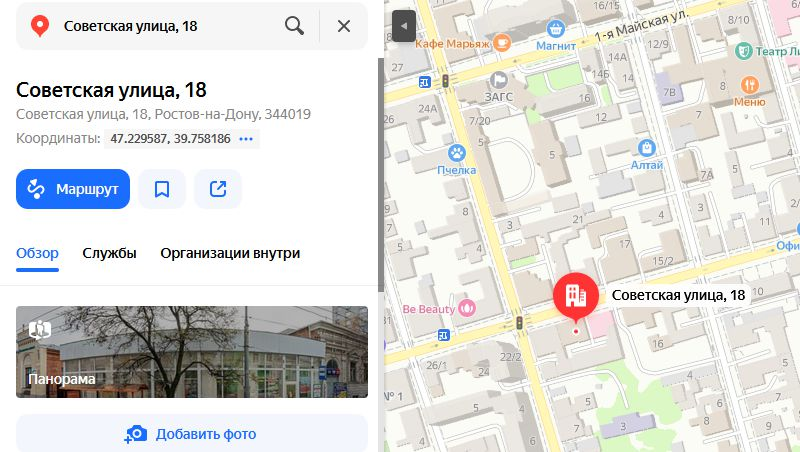The height and width of the screenshot is (452, 800).
Task: Click the Пчелка pet shop icon
Action: pos(457,153)
